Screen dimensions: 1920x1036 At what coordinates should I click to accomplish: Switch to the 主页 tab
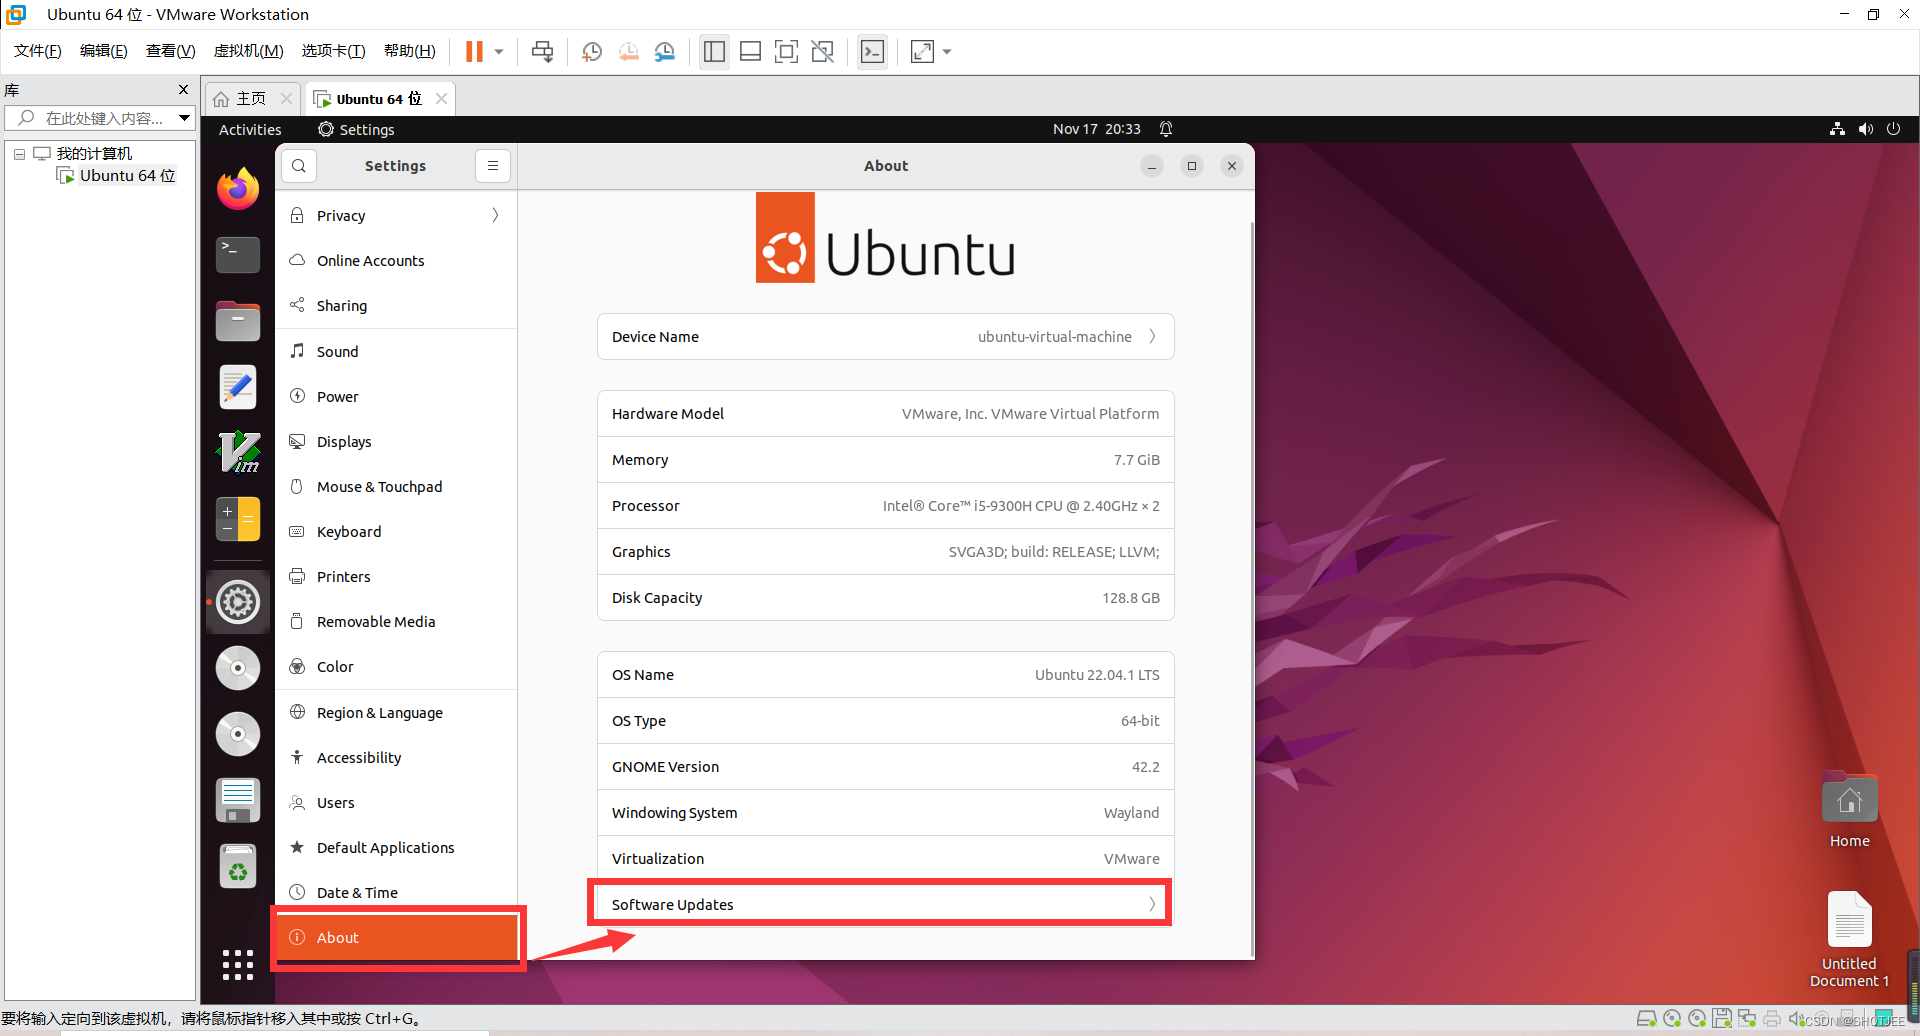pos(250,98)
